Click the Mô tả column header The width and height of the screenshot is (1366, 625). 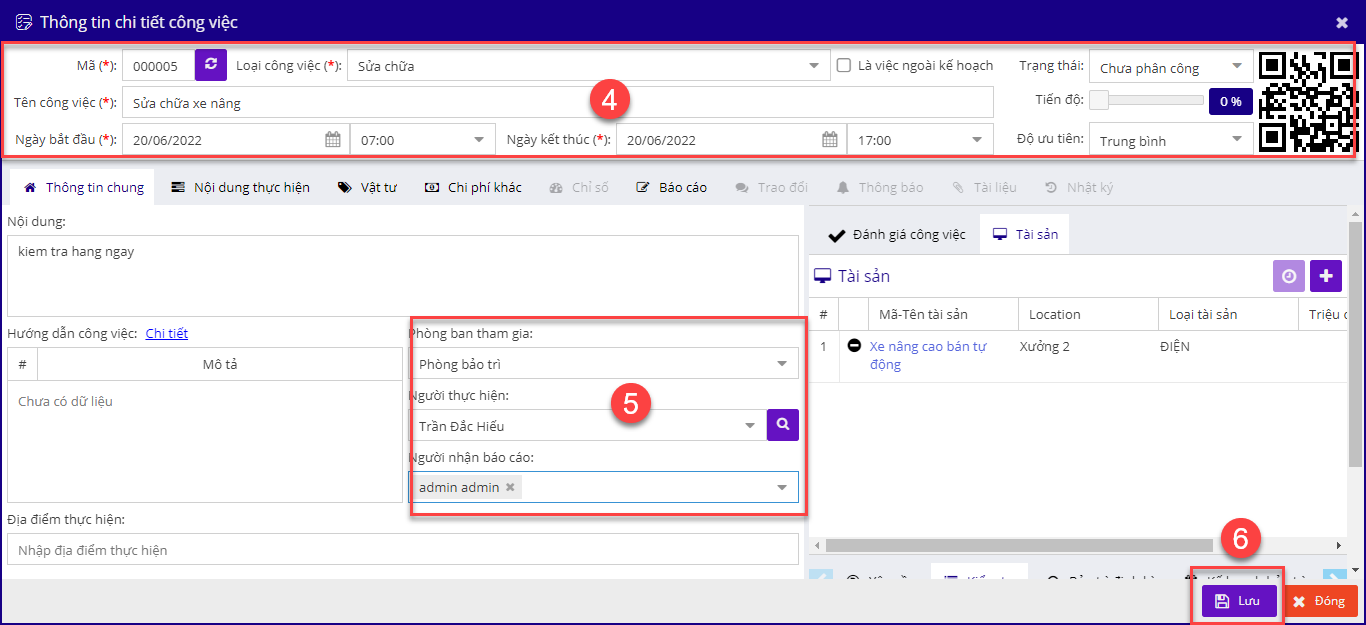(220, 364)
